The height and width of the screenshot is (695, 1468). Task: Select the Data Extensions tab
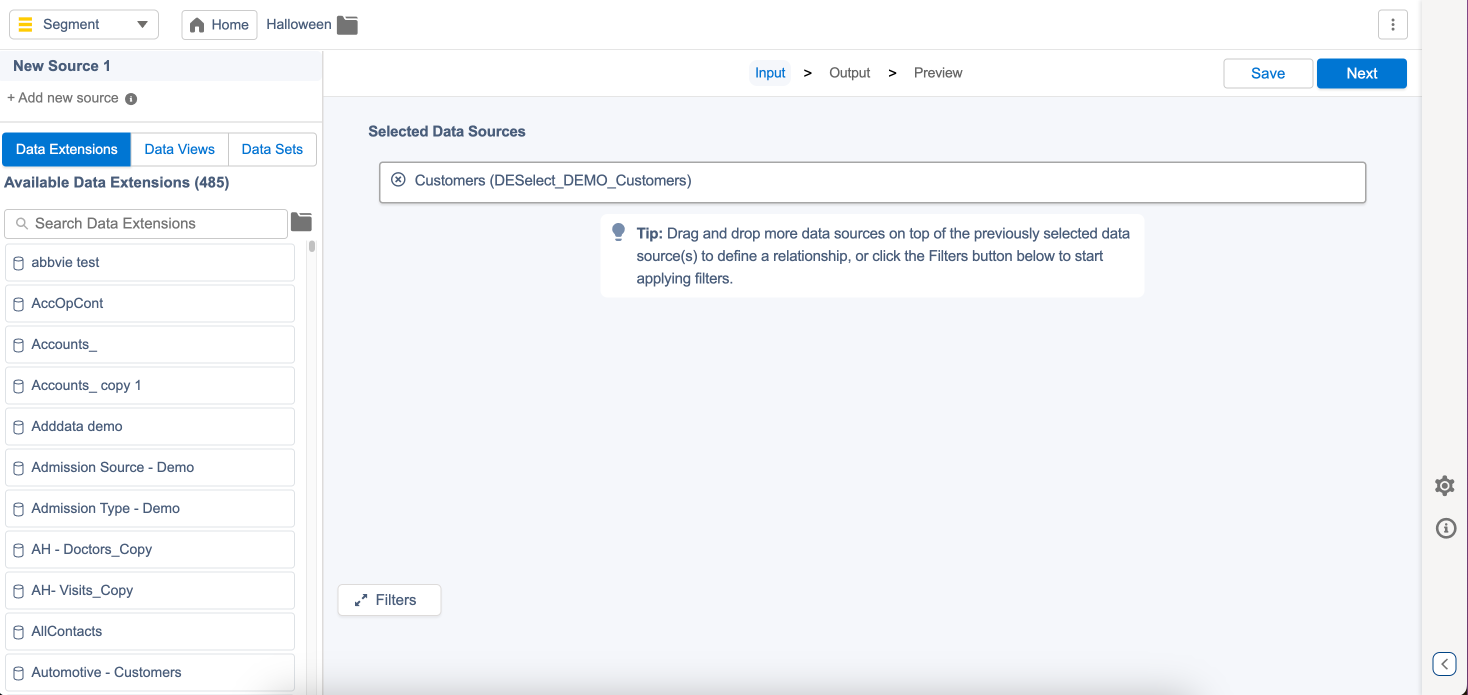coord(67,149)
